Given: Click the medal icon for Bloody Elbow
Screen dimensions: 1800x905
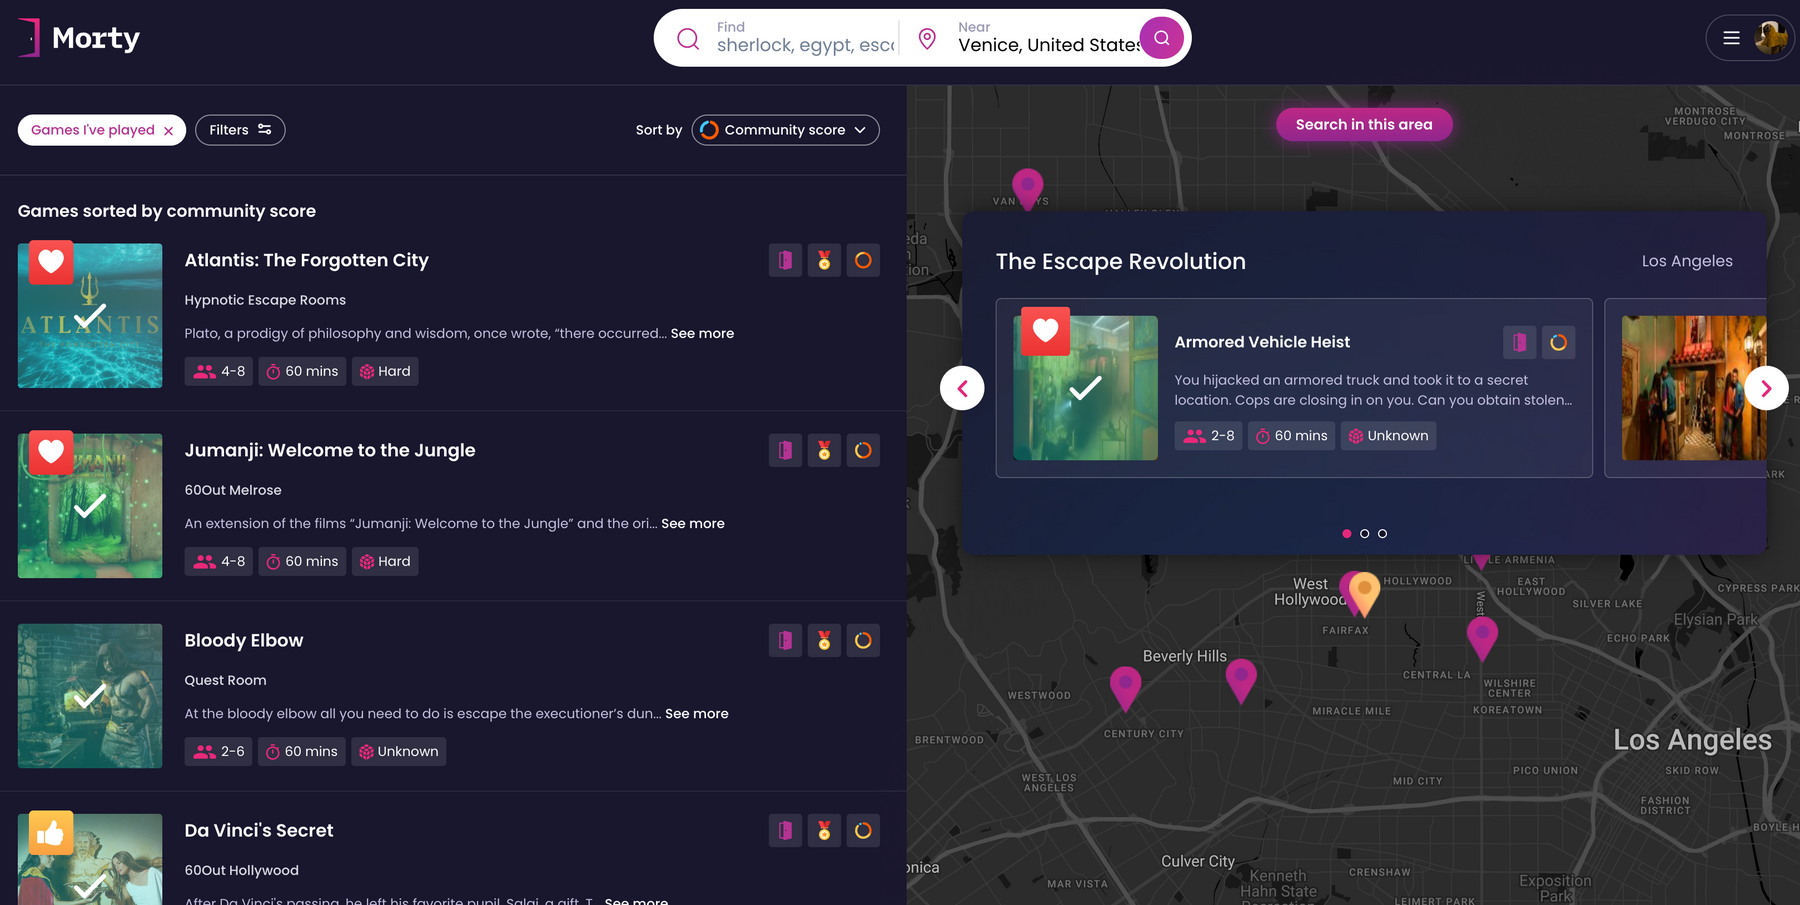Looking at the screenshot, I should pyautogui.click(x=824, y=640).
